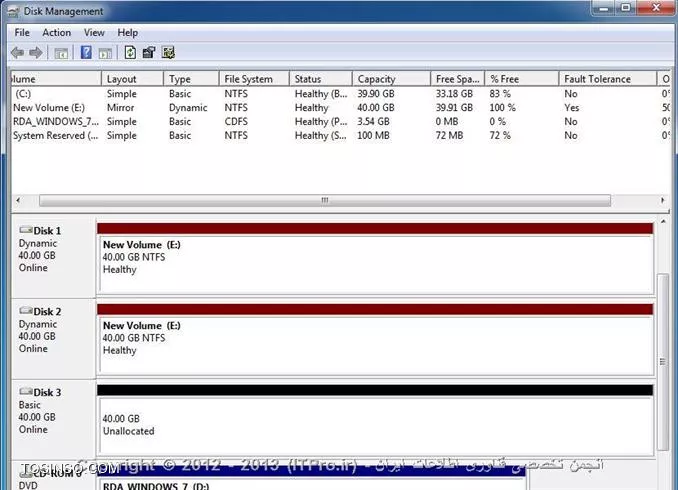678x490 pixels.
Task: Open the Help menu
Action: click(x=128, y=32)
